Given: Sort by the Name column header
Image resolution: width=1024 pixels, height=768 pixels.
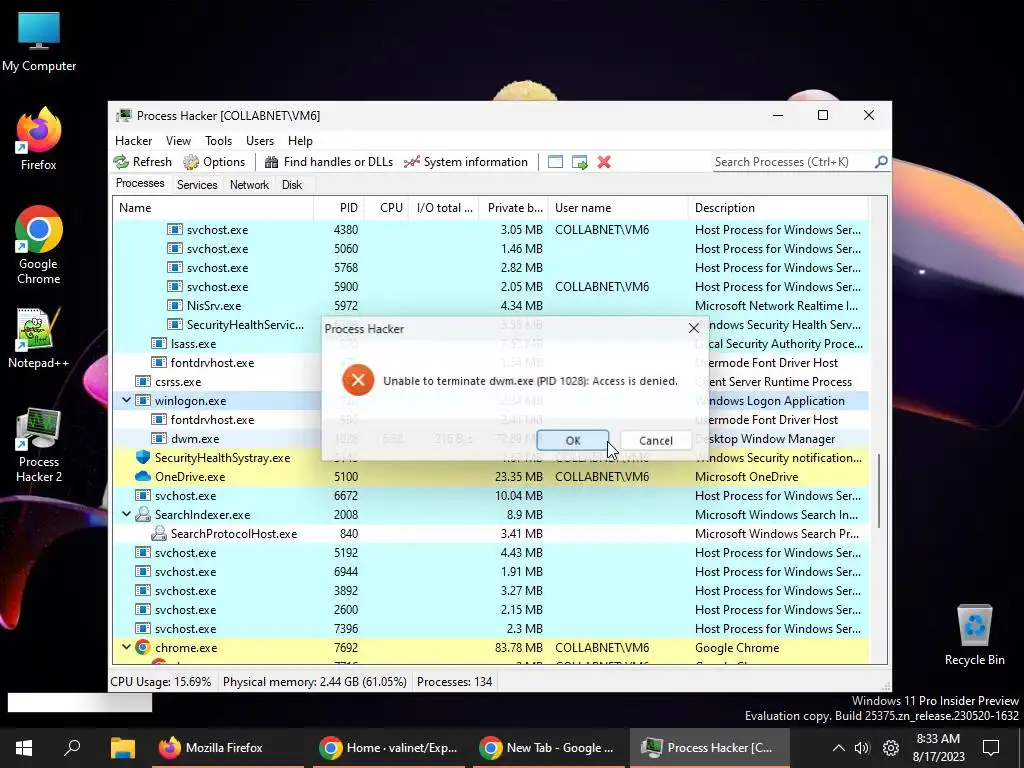Looking at the screenshot, I should click(x=214, y=208).
